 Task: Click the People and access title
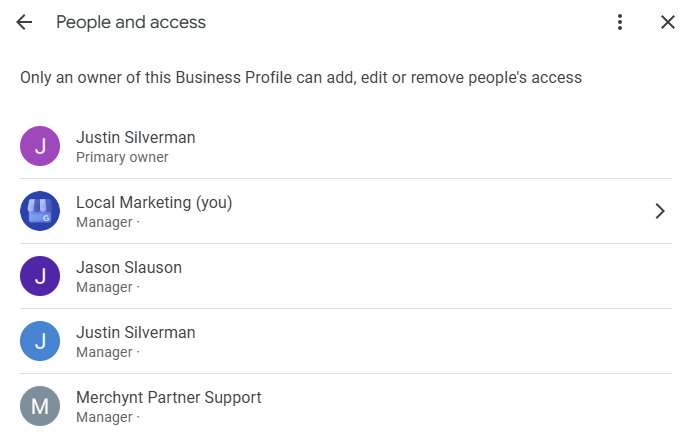pyautogui.click(x=131, y=22)
